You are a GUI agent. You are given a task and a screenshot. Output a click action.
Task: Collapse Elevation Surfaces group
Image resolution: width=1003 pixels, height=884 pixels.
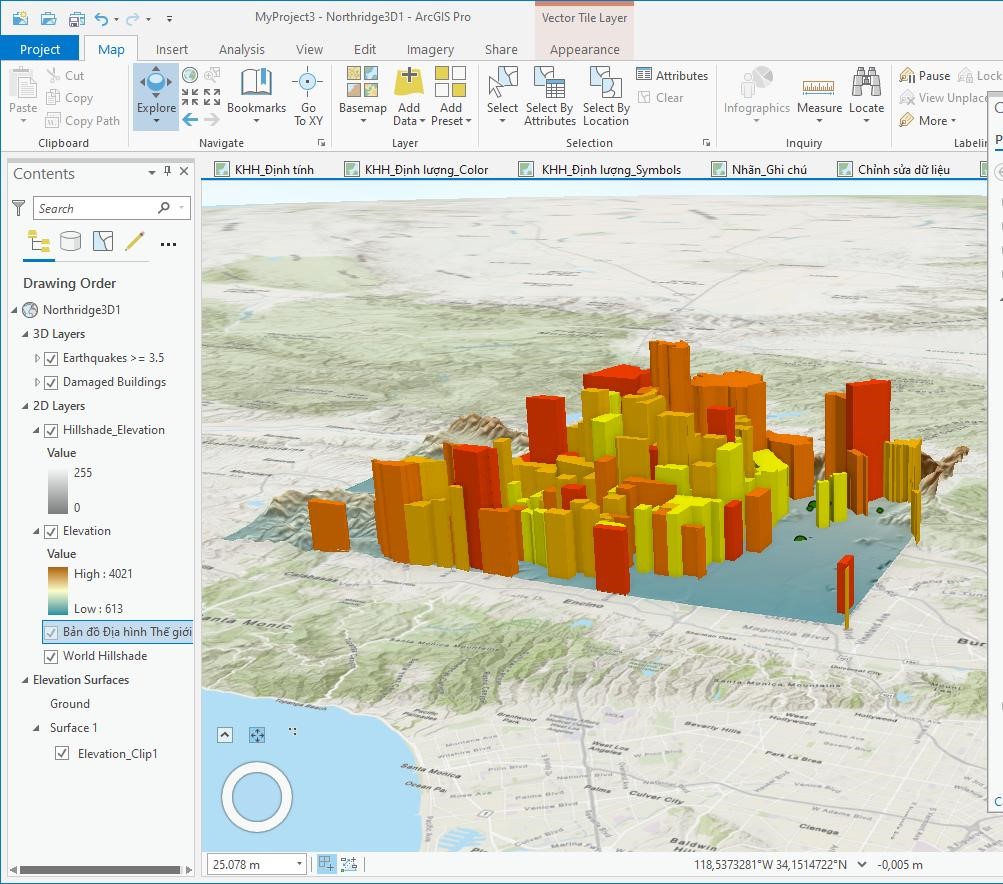click(25, 680)
